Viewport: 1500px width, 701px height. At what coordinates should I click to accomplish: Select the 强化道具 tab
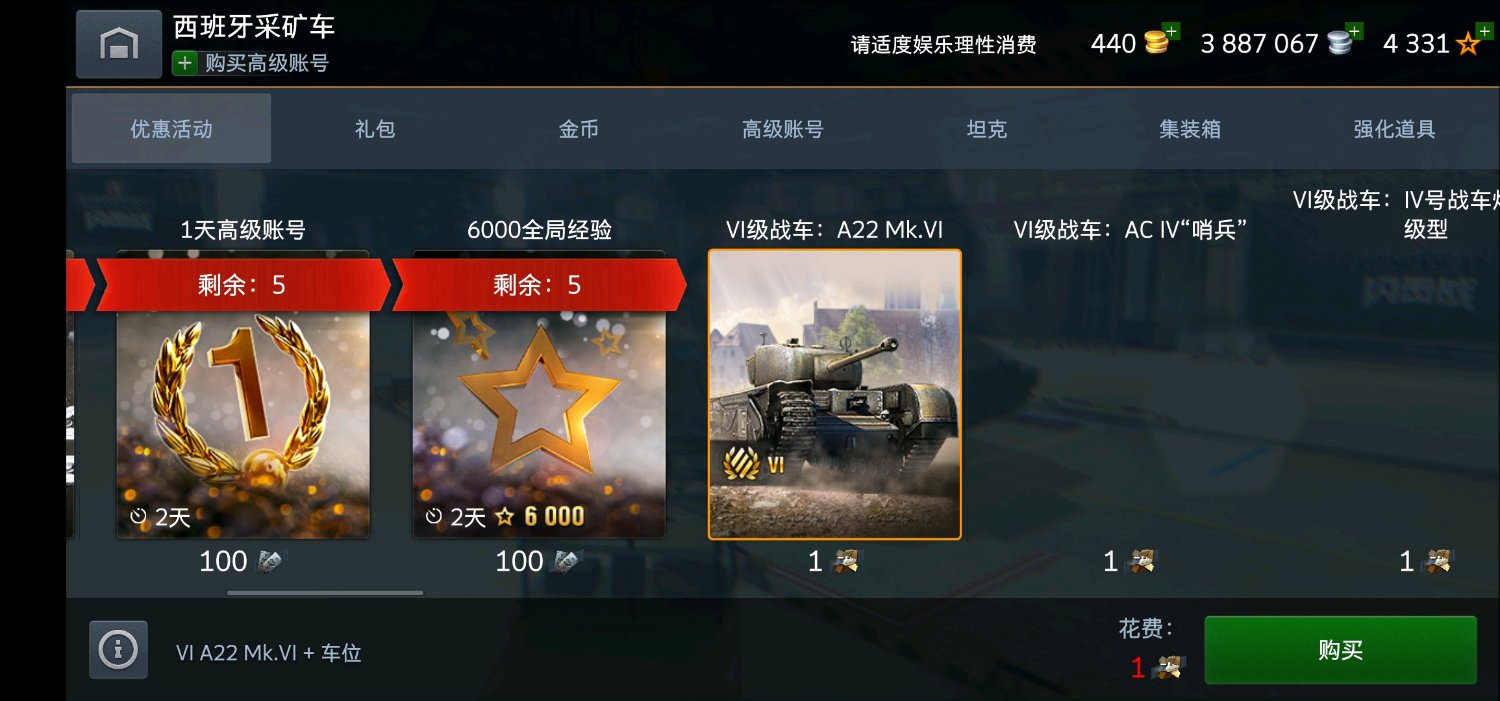click(1395, 129)
